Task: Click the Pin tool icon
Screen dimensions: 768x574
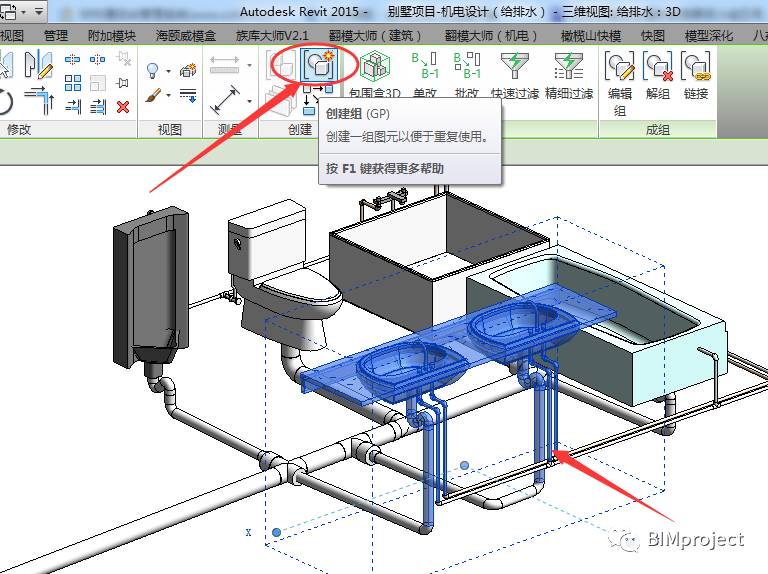Action: click(x=123, y=83)
